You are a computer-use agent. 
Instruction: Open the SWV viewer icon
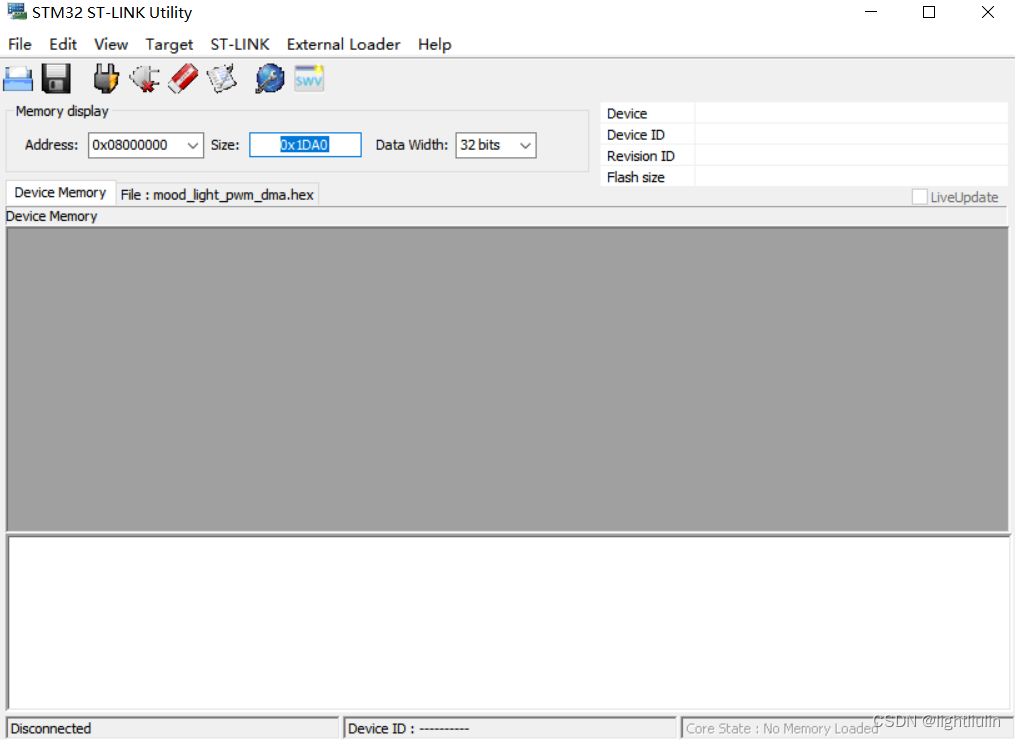point(309,79)
